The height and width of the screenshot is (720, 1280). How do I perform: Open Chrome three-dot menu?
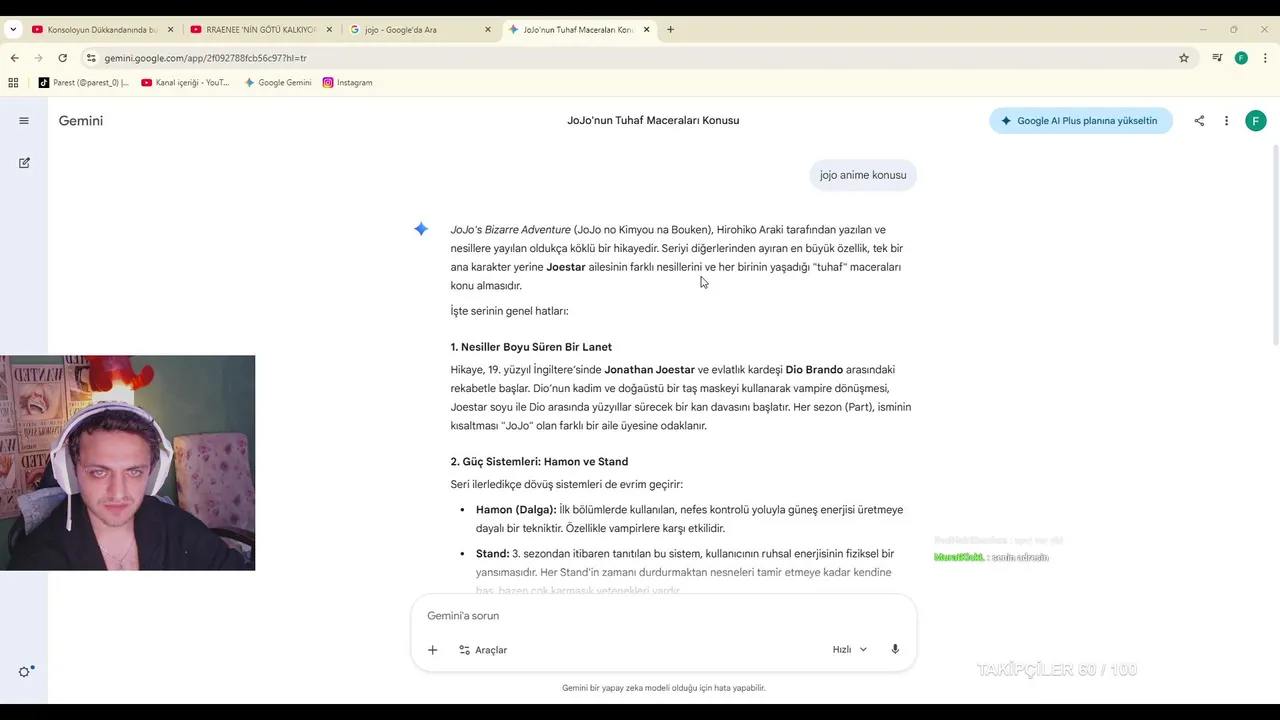point(1265,58)
